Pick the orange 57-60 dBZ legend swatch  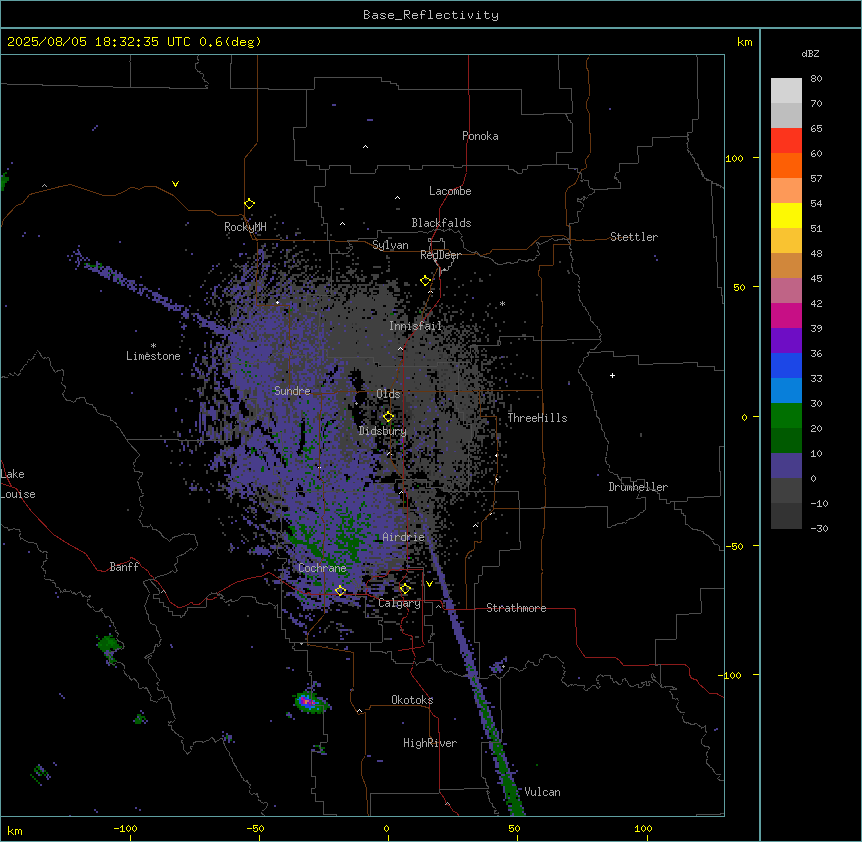[786, 165]
